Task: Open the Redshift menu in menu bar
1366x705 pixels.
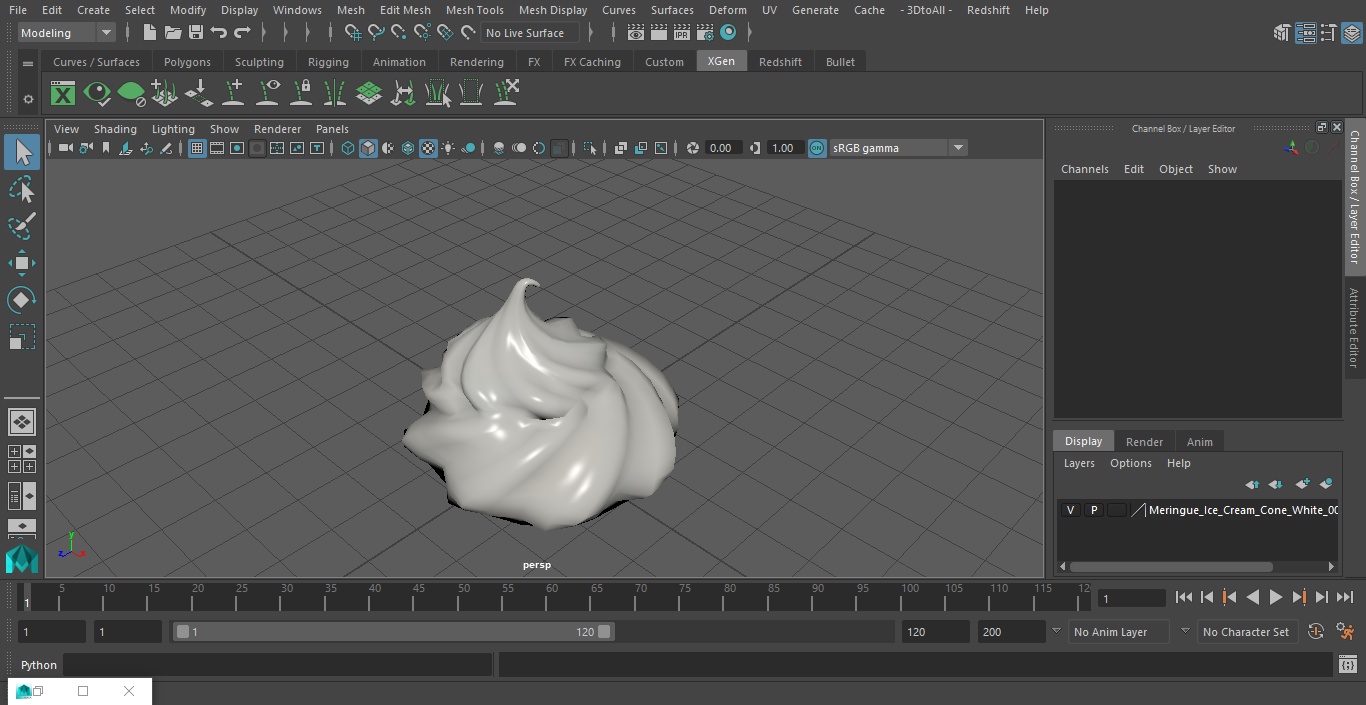Action: [x=987, y=10]
